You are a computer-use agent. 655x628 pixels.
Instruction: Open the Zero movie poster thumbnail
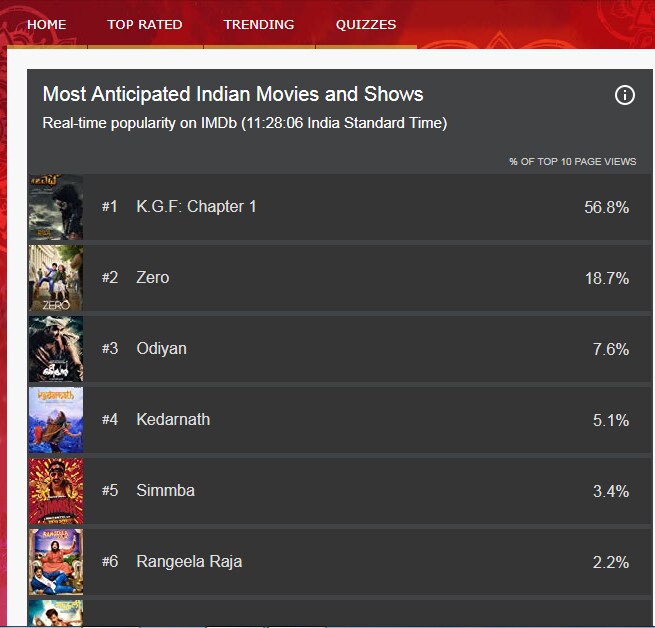coord(56,278)
